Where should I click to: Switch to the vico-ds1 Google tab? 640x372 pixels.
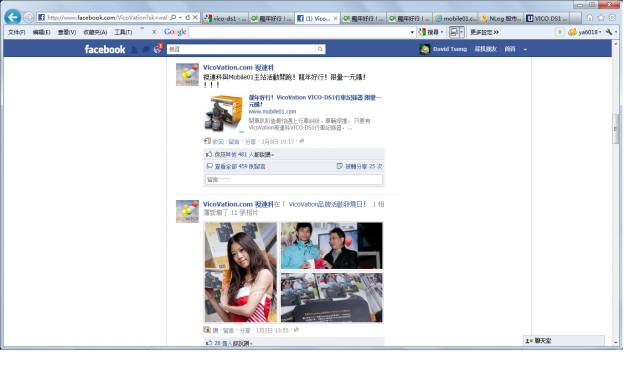(225, 18)
